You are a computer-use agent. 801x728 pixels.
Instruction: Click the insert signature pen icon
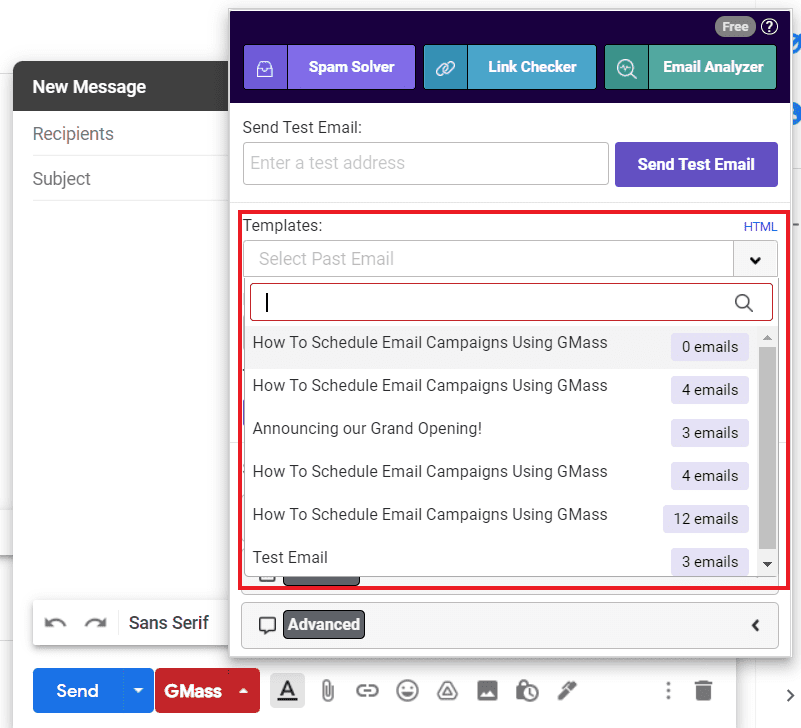pyautogui.click(x=567, y=690)
